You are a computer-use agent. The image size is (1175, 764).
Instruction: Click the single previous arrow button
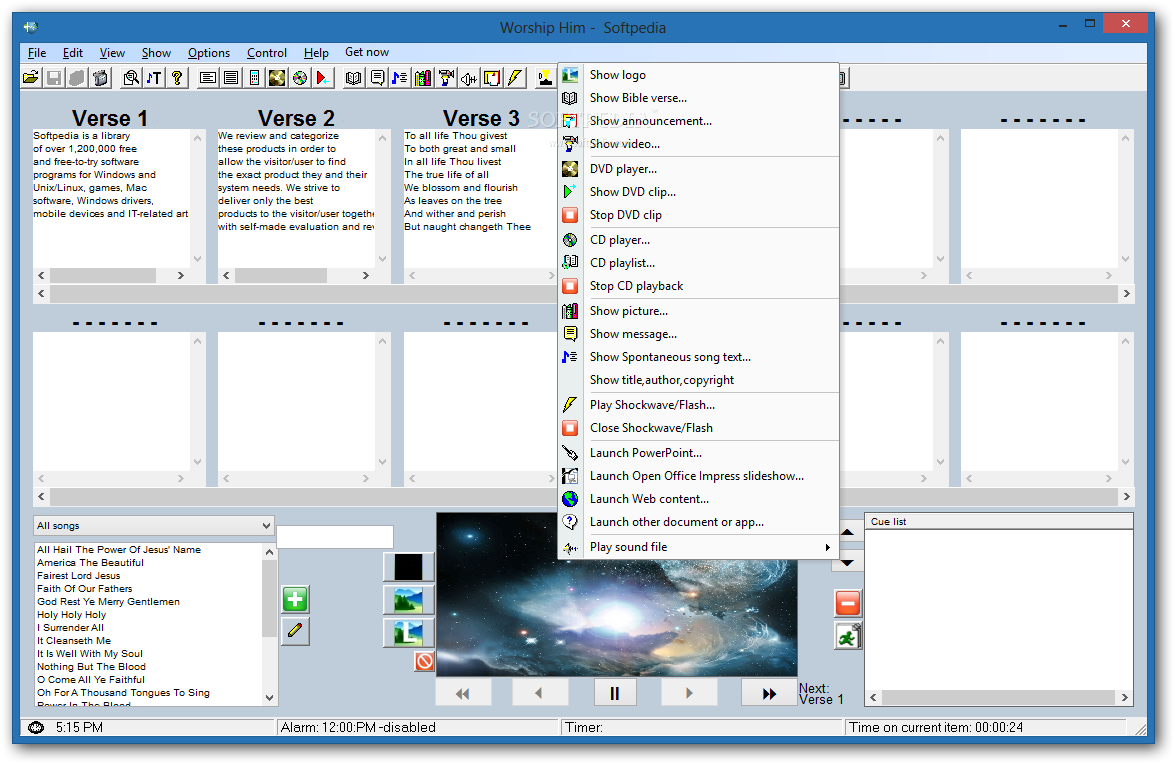pos(539,694)
